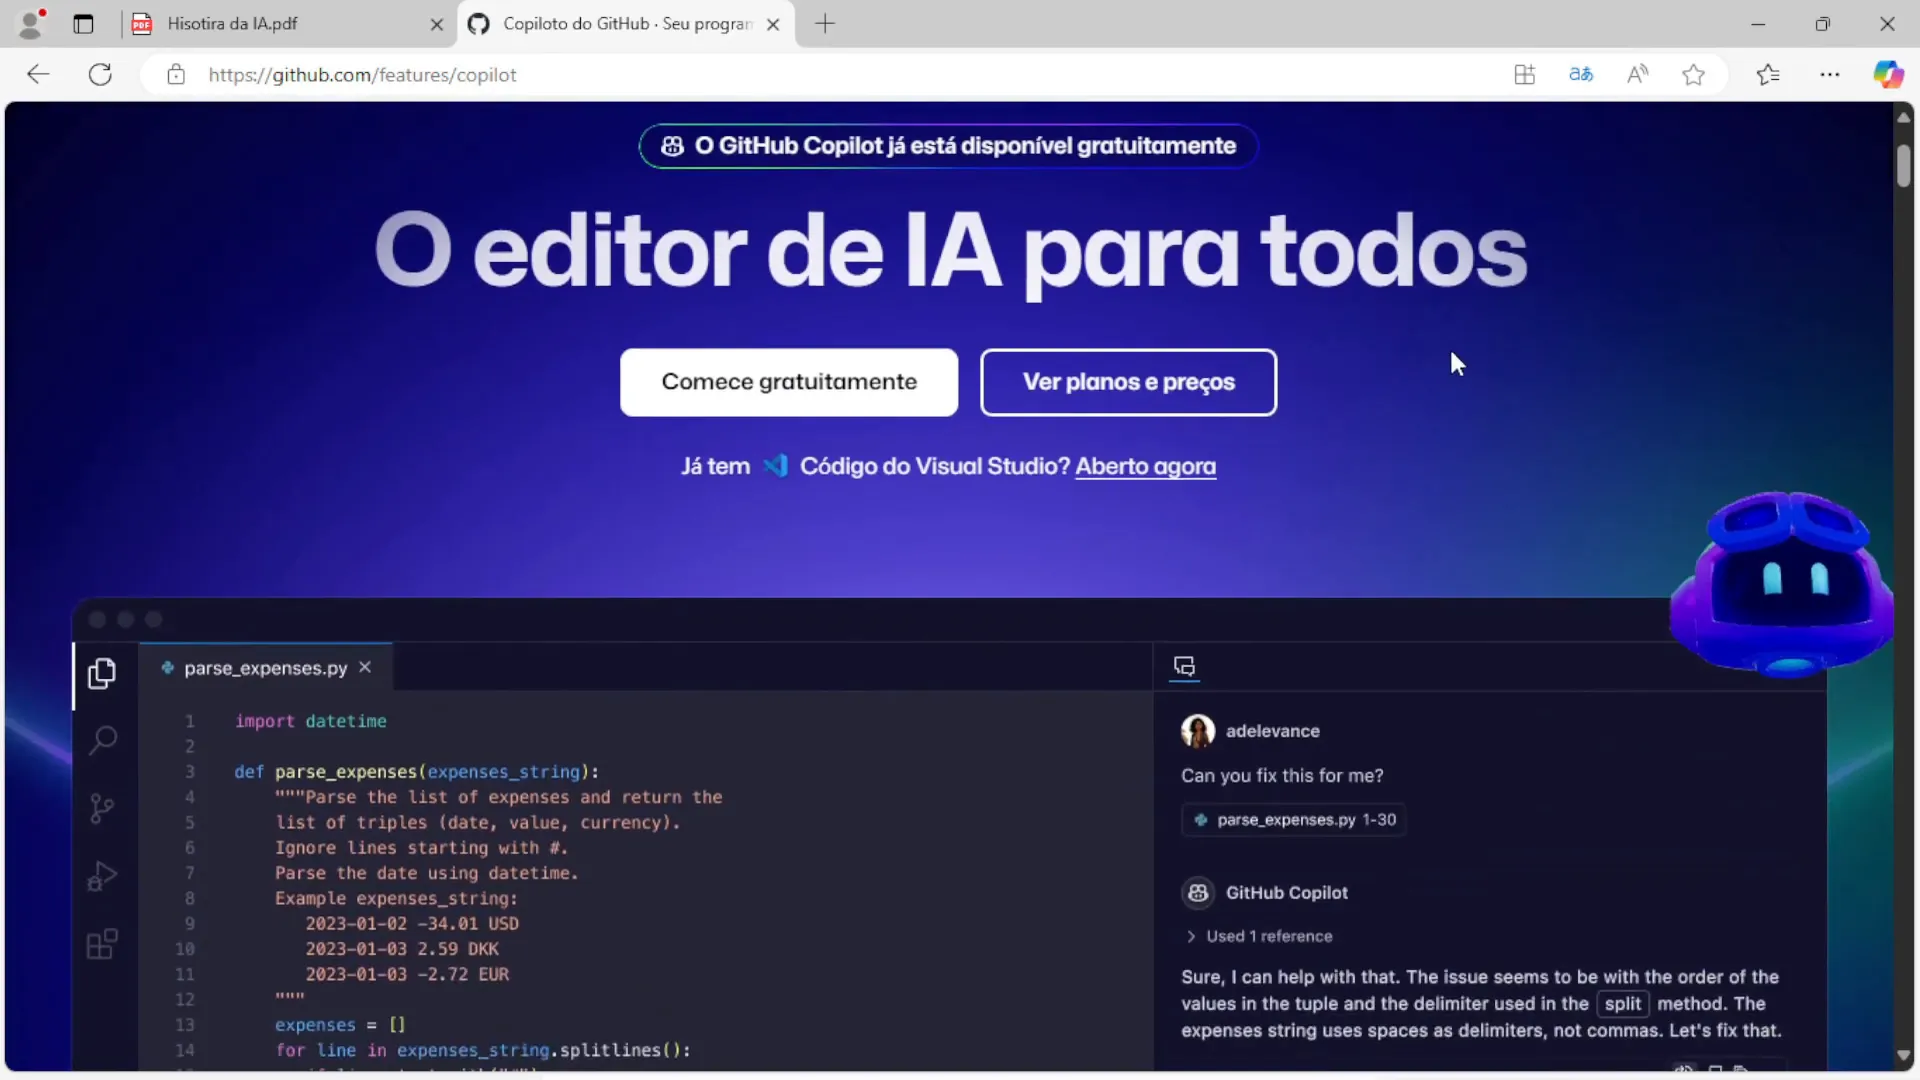Click the 'Can you fix this for me?' message
The height and width of the screenshot is (1080, 1920).
[1282, 776]
